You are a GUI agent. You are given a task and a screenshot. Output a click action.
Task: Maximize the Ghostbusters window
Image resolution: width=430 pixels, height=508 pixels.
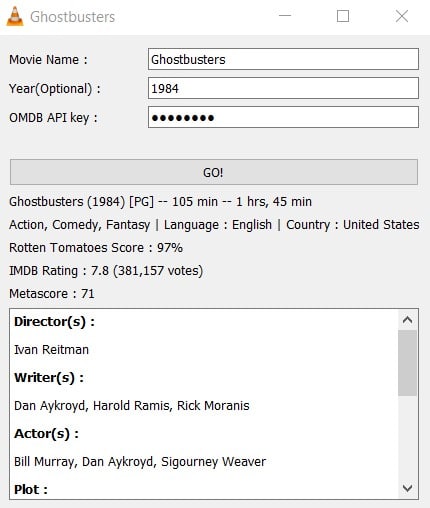[x=343, y=16]
